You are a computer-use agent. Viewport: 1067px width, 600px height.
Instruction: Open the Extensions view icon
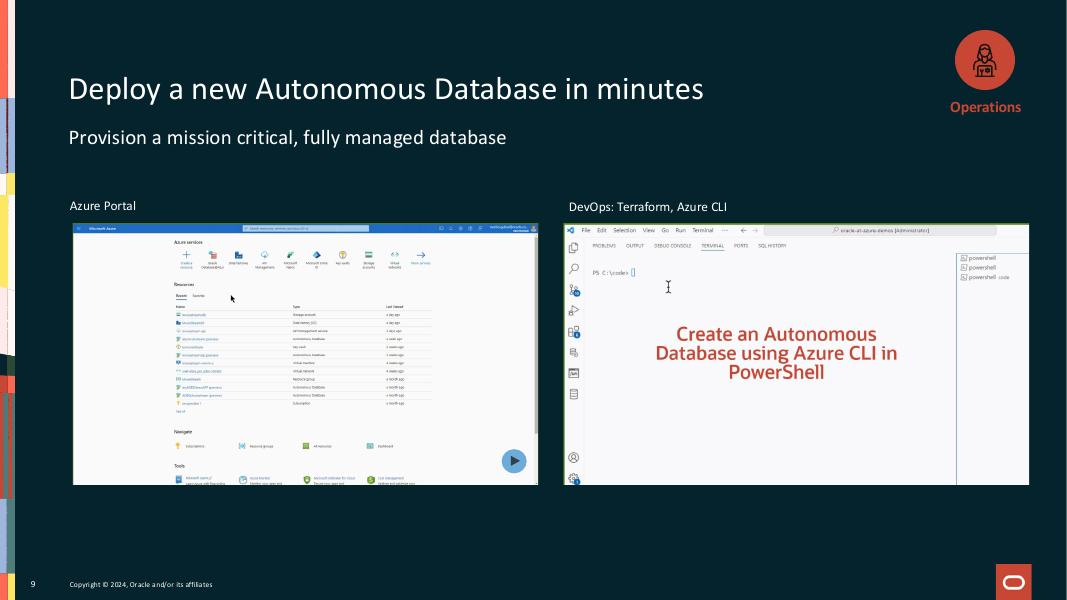(x=574, y=332)
